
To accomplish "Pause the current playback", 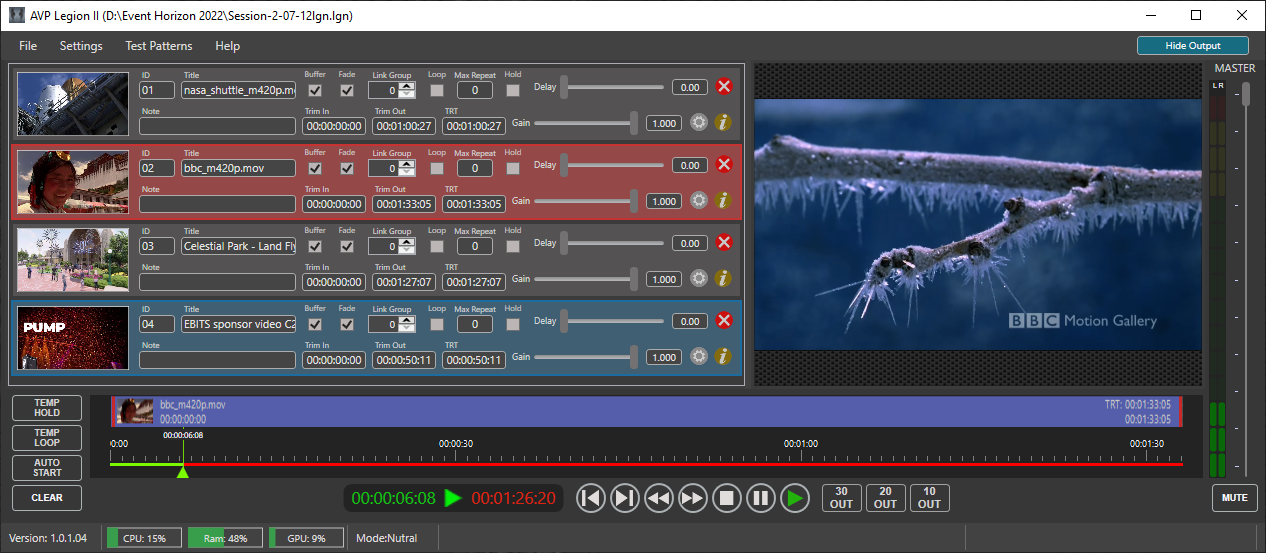I will tap(760, 498).
